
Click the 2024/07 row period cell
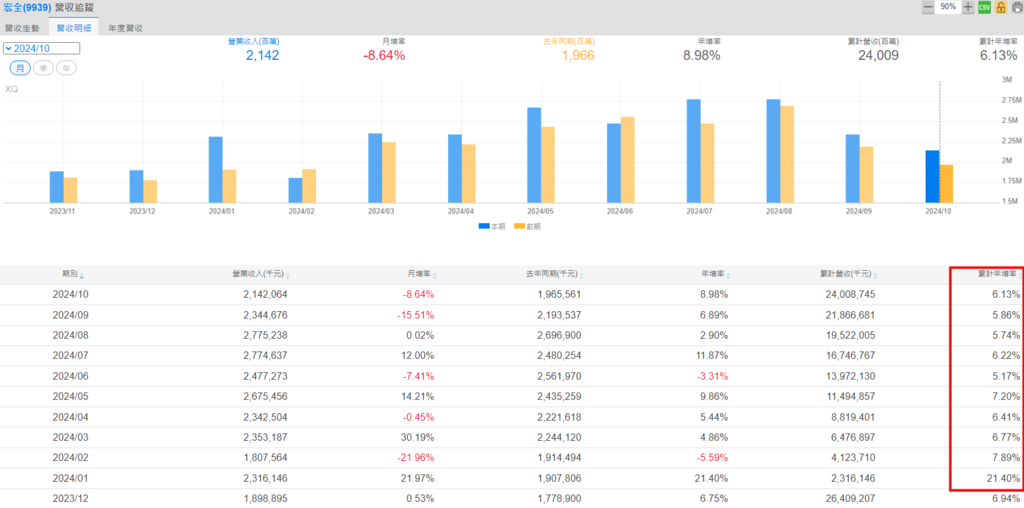pyautogui.click(x=69, y=356)
